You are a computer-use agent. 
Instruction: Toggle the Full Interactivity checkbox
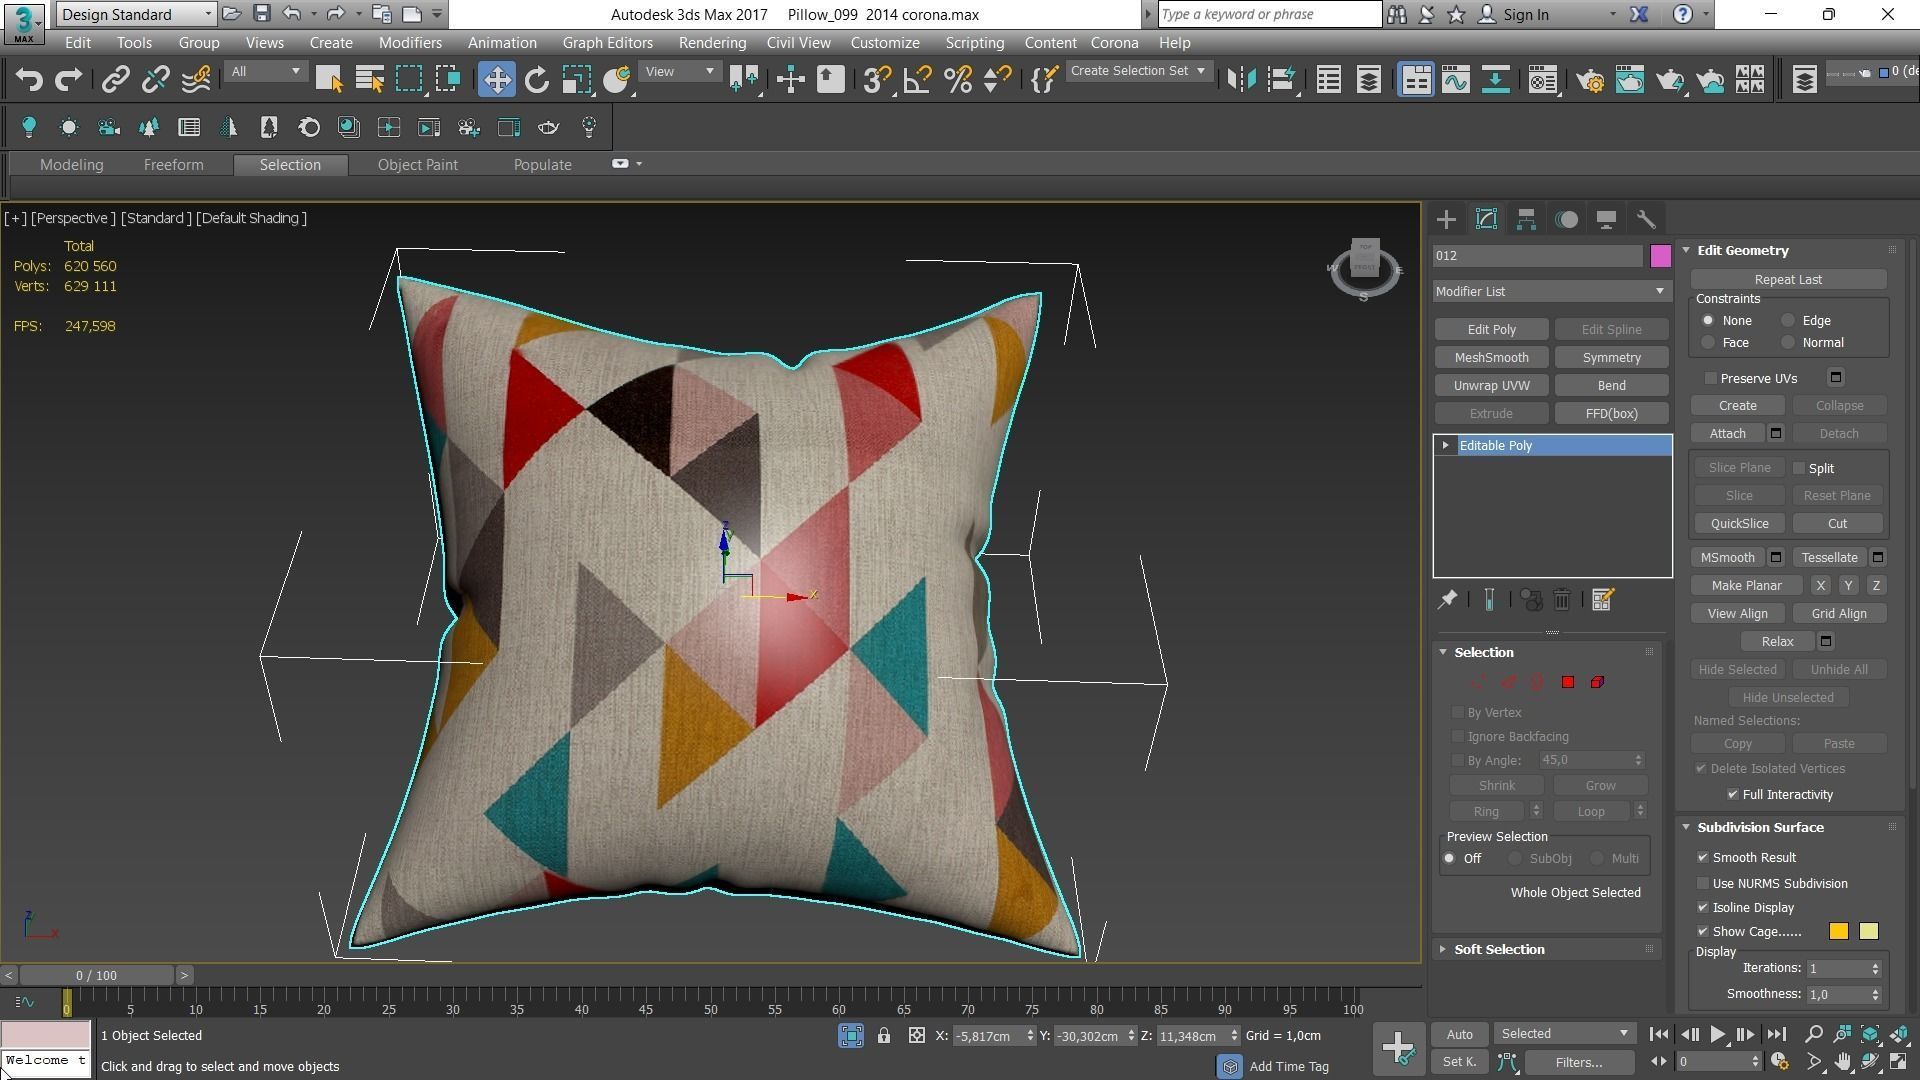point(1733,795)
